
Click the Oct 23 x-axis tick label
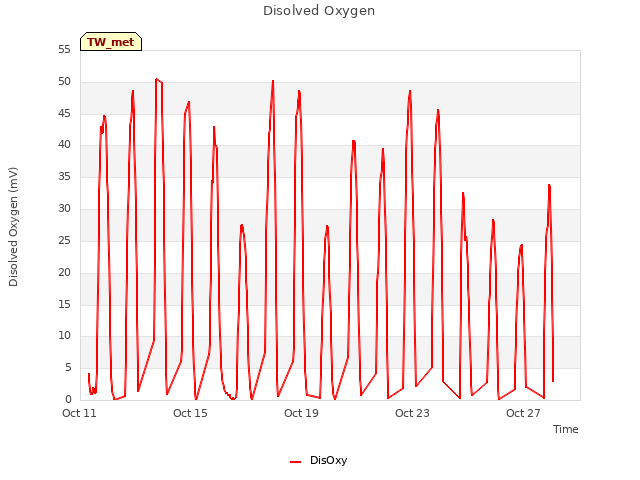(x=412, y=413)
